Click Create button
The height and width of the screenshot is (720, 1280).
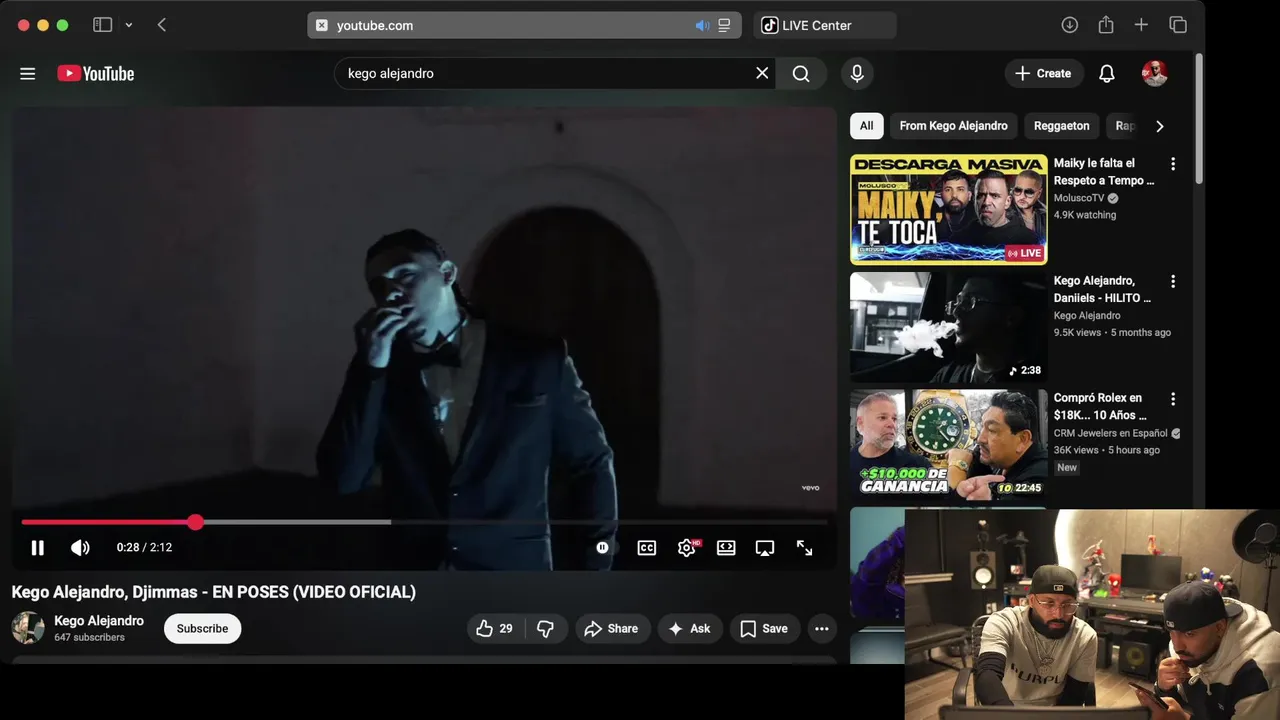[1044, 73]
